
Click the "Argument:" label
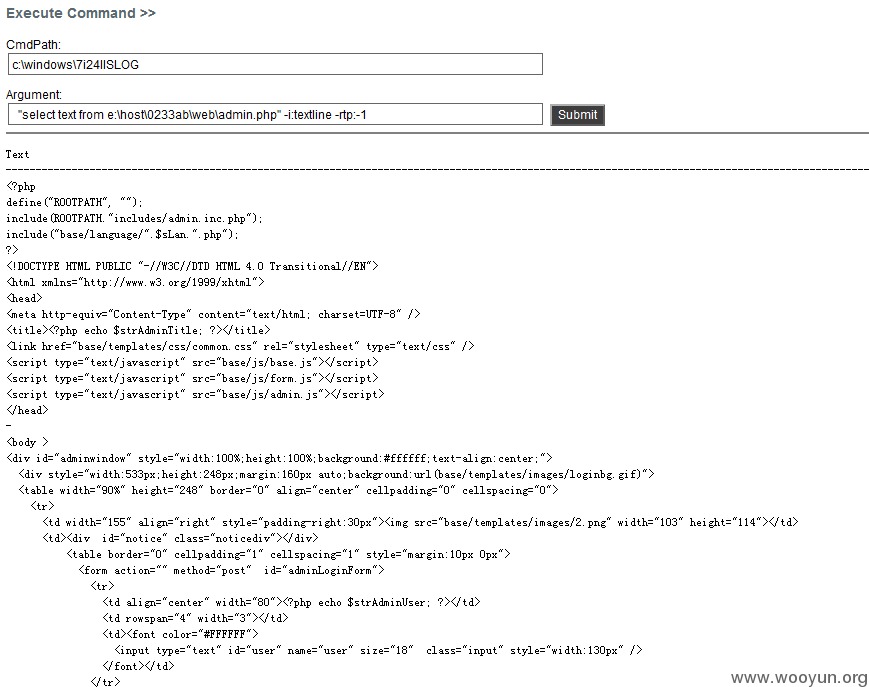click(x=34, y=95)
